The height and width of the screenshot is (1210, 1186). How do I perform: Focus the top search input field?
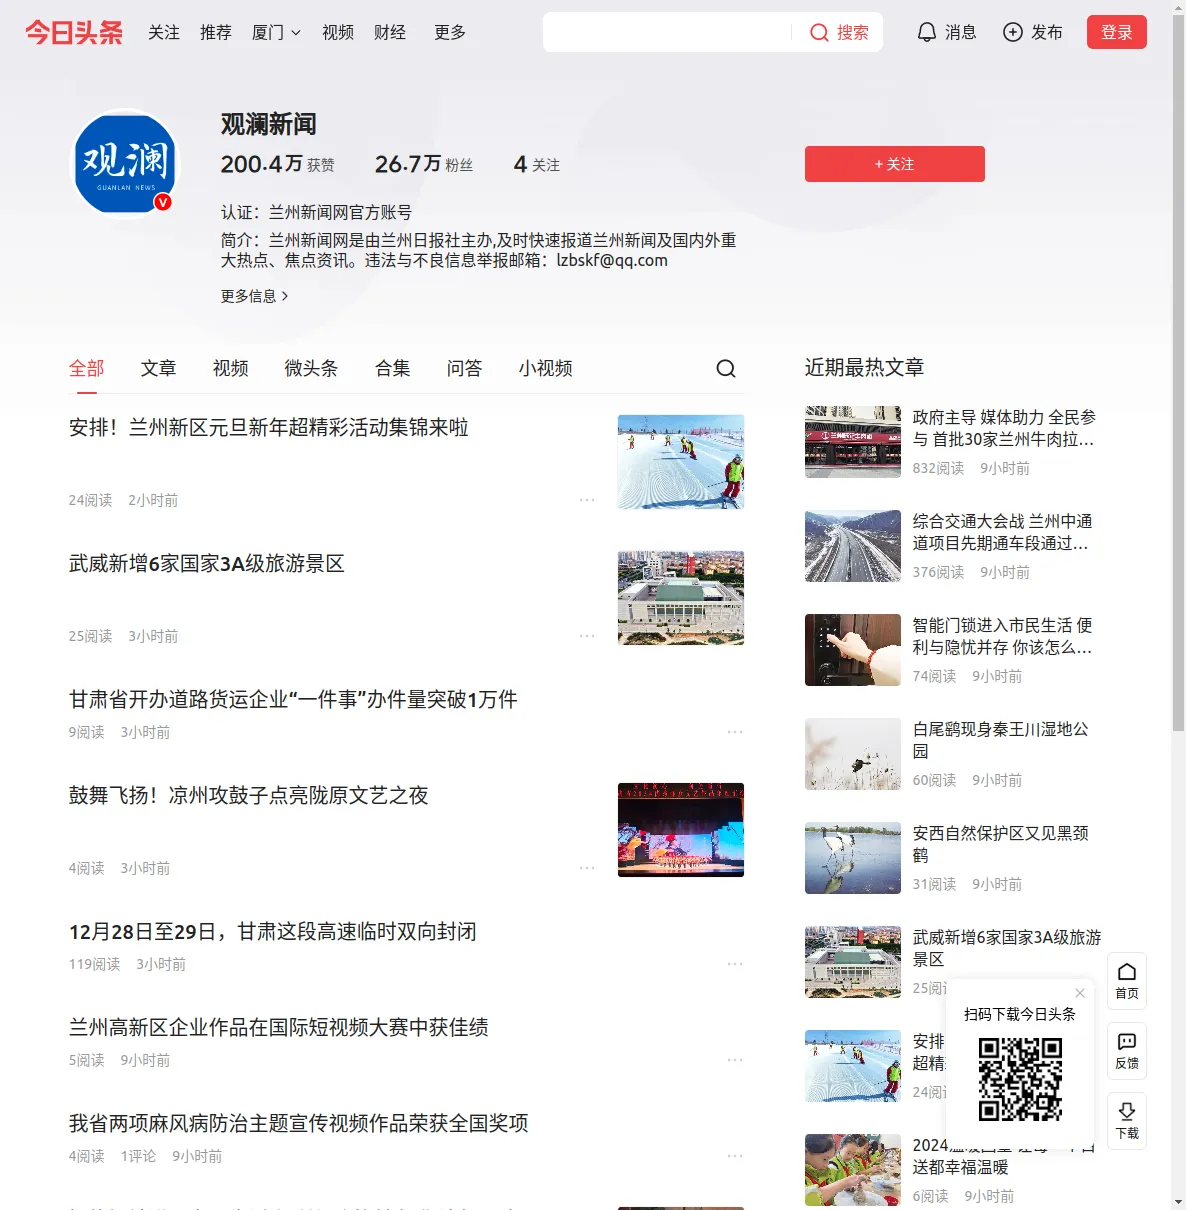668,33
